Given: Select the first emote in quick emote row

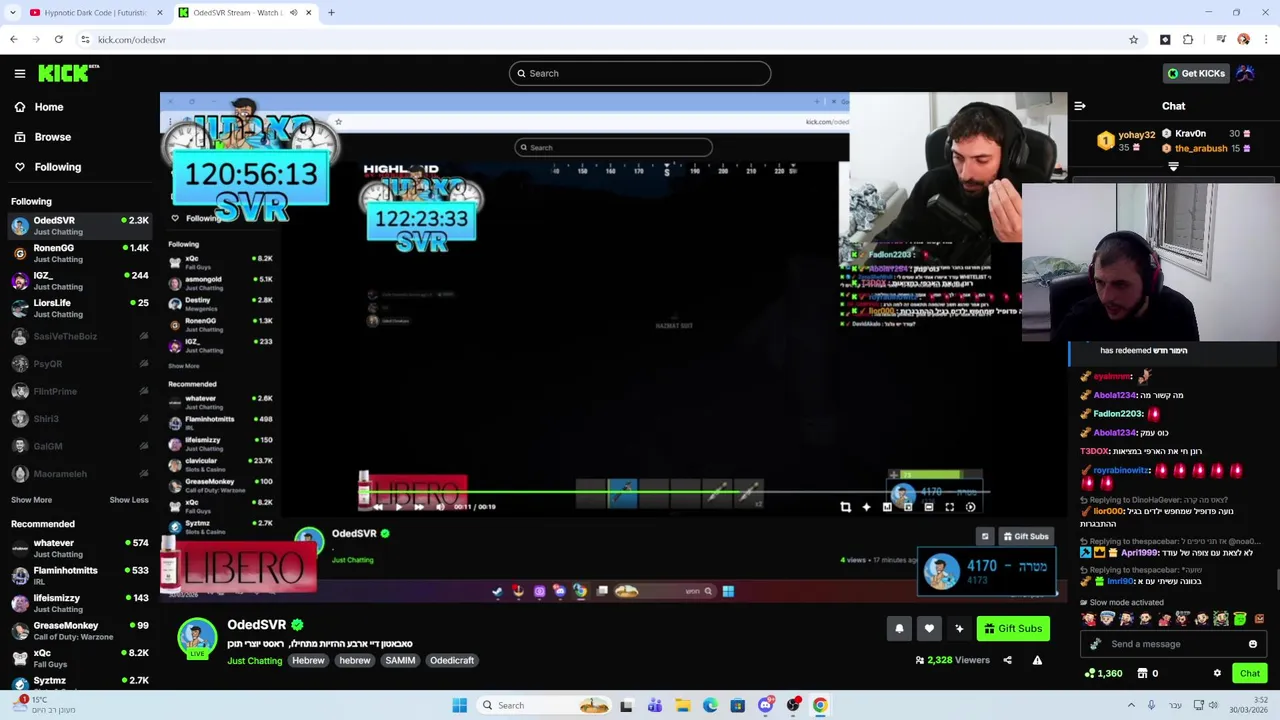Looking at the screenshot, I should (x=1089, y=619).
